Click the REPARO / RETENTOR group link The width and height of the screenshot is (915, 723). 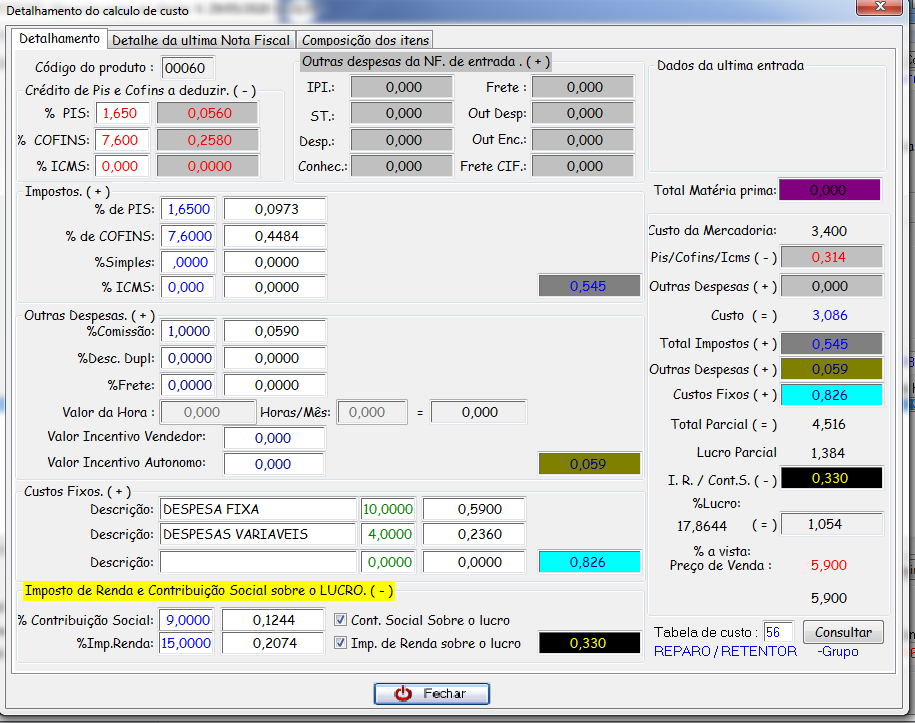pos(725,651)
